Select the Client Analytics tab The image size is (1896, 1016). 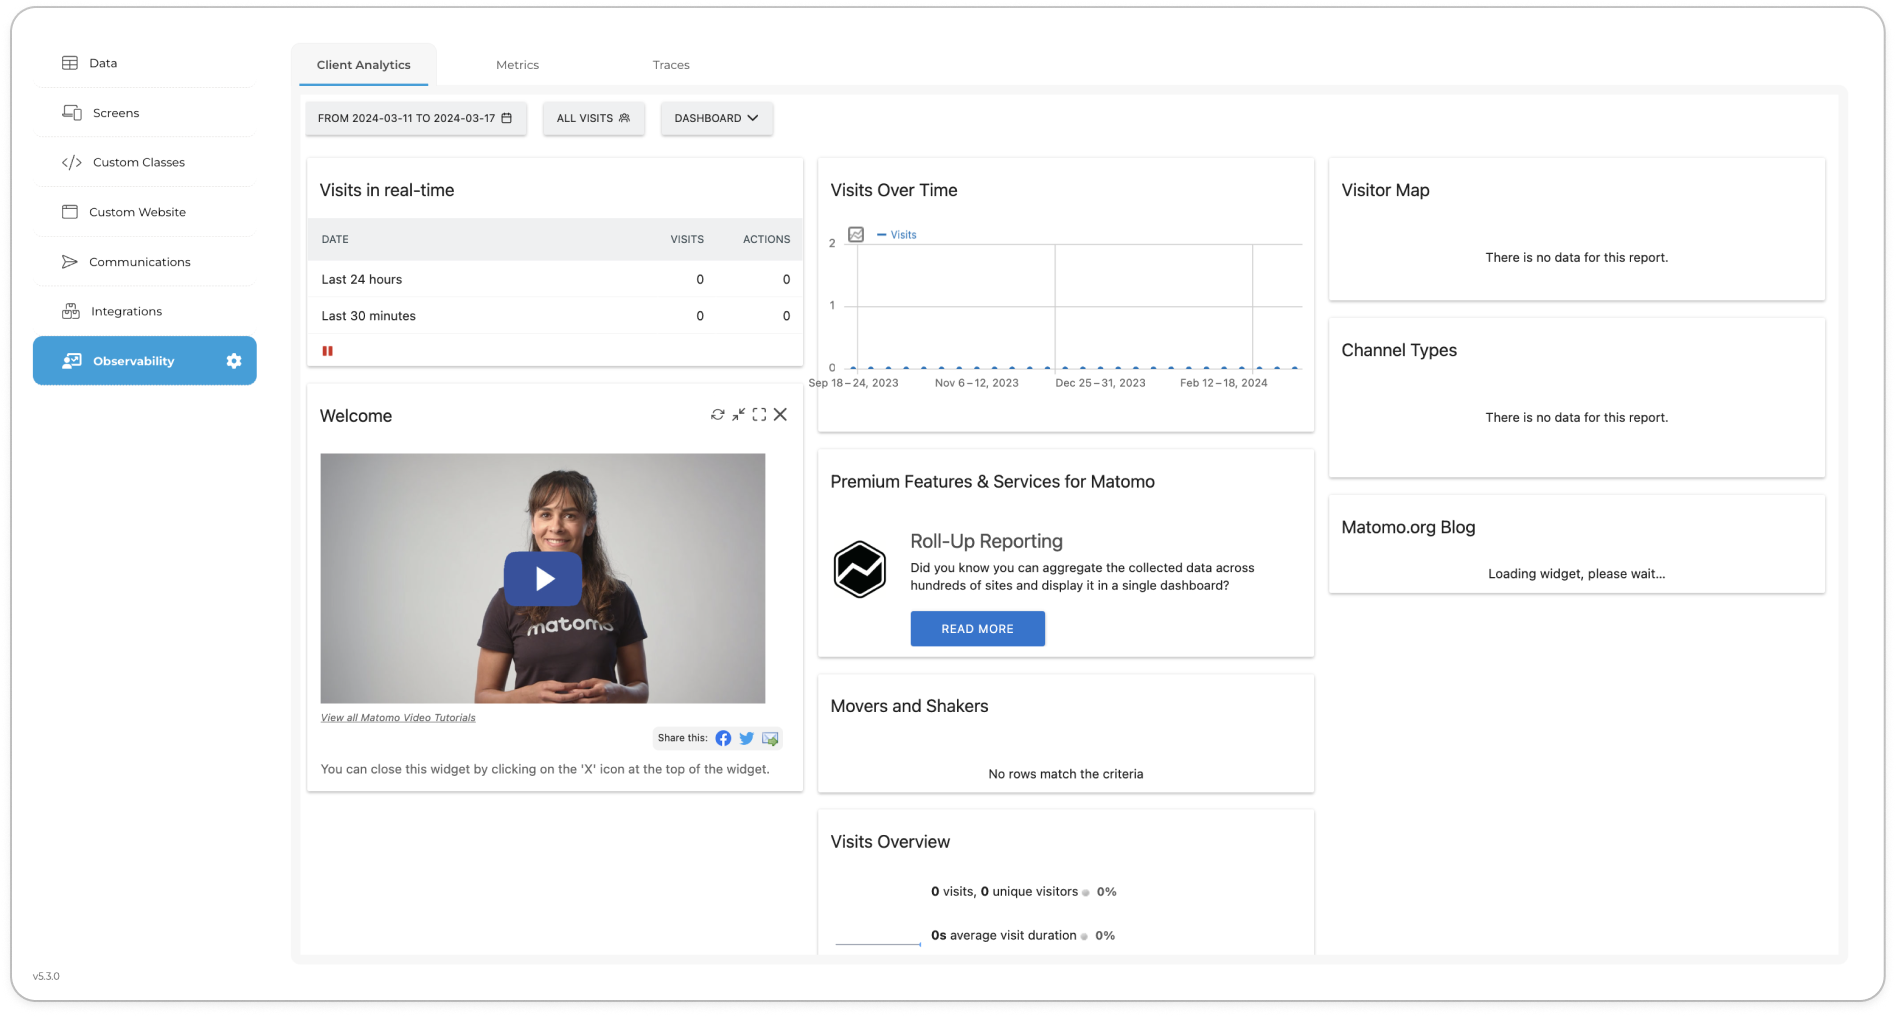click(364, 65)
